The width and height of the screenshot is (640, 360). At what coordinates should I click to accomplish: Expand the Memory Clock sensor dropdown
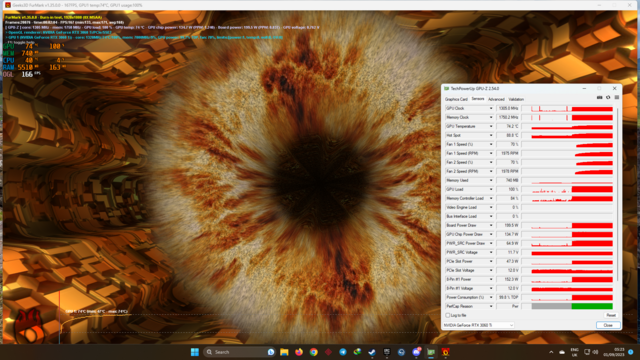click(491, 118)
